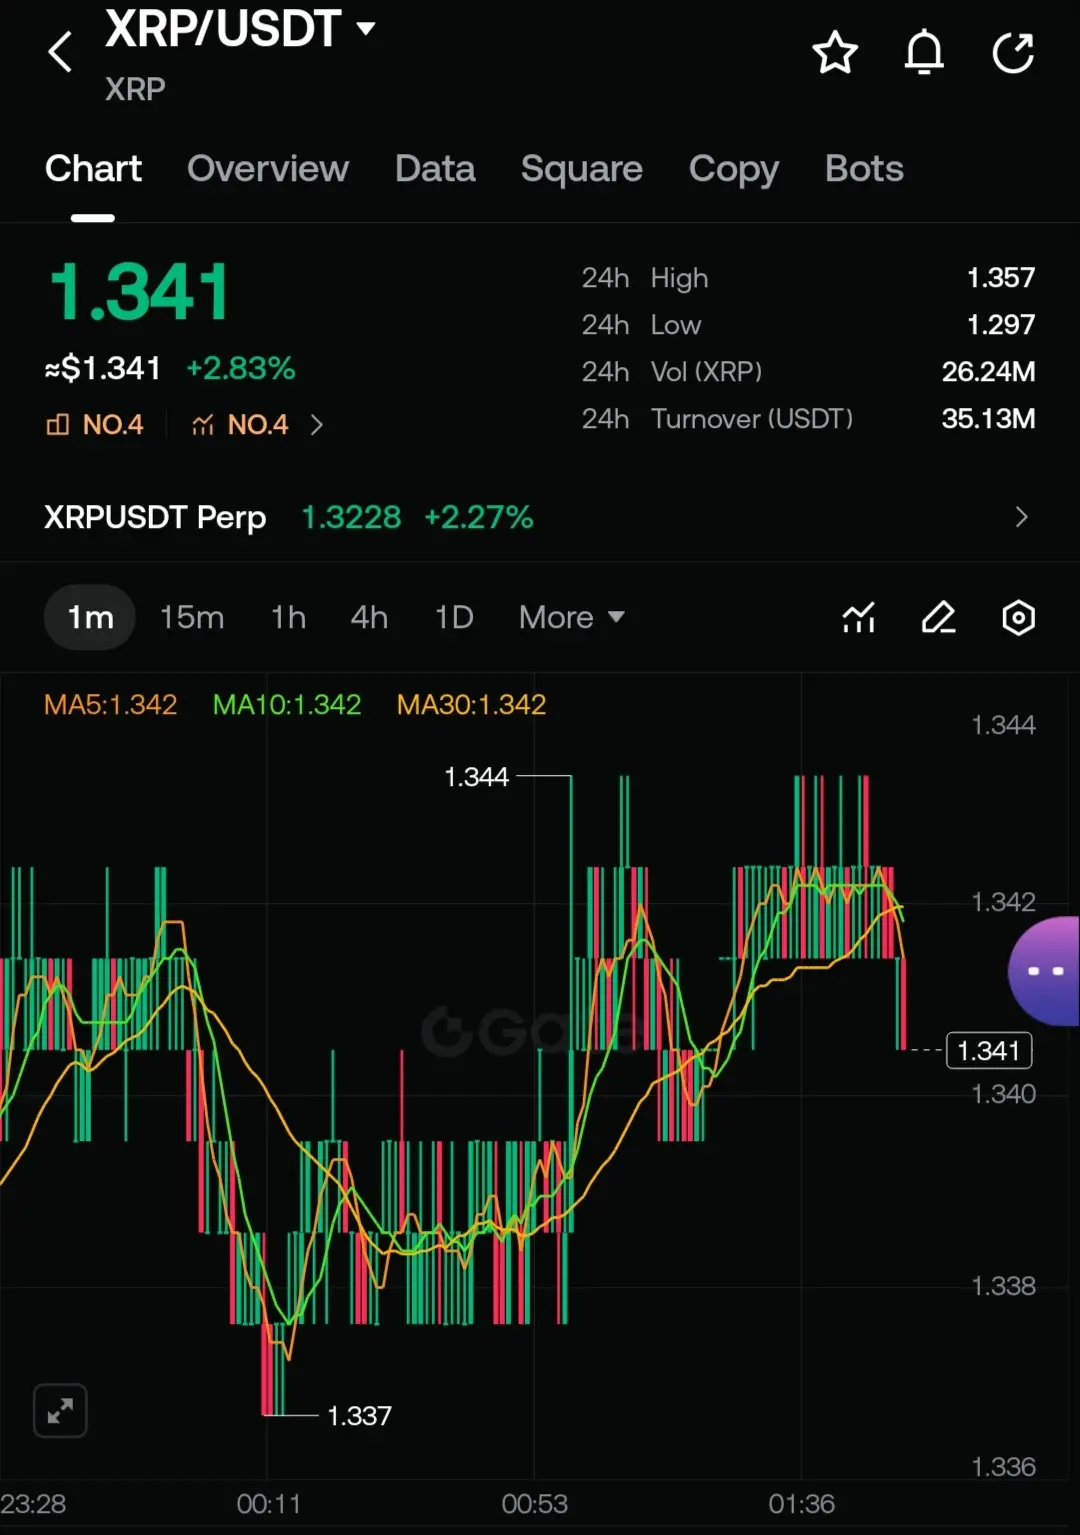The height and width of the screenshot is (1535, 1080).
Task: Select the 4h timeframe
Action: 369,618
